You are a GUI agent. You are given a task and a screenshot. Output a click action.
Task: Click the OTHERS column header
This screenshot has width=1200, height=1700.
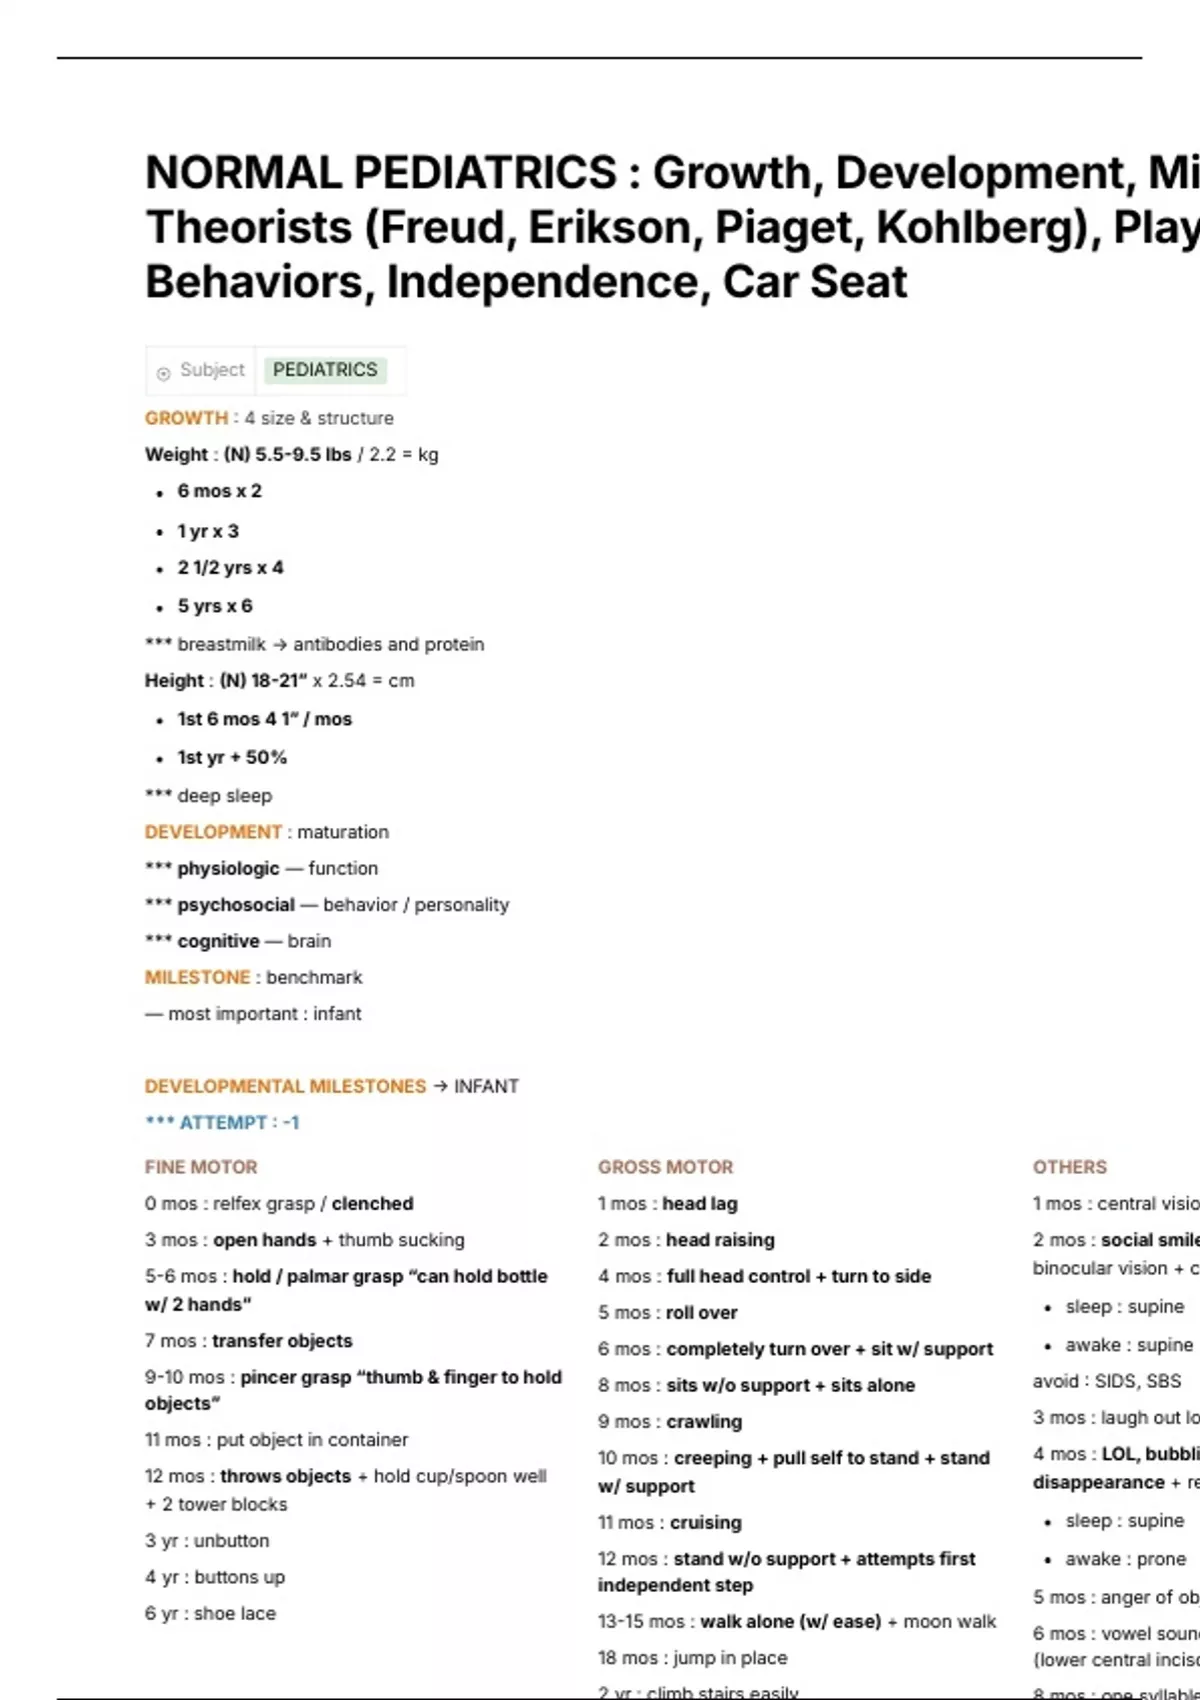[x=1070, y=1167]
